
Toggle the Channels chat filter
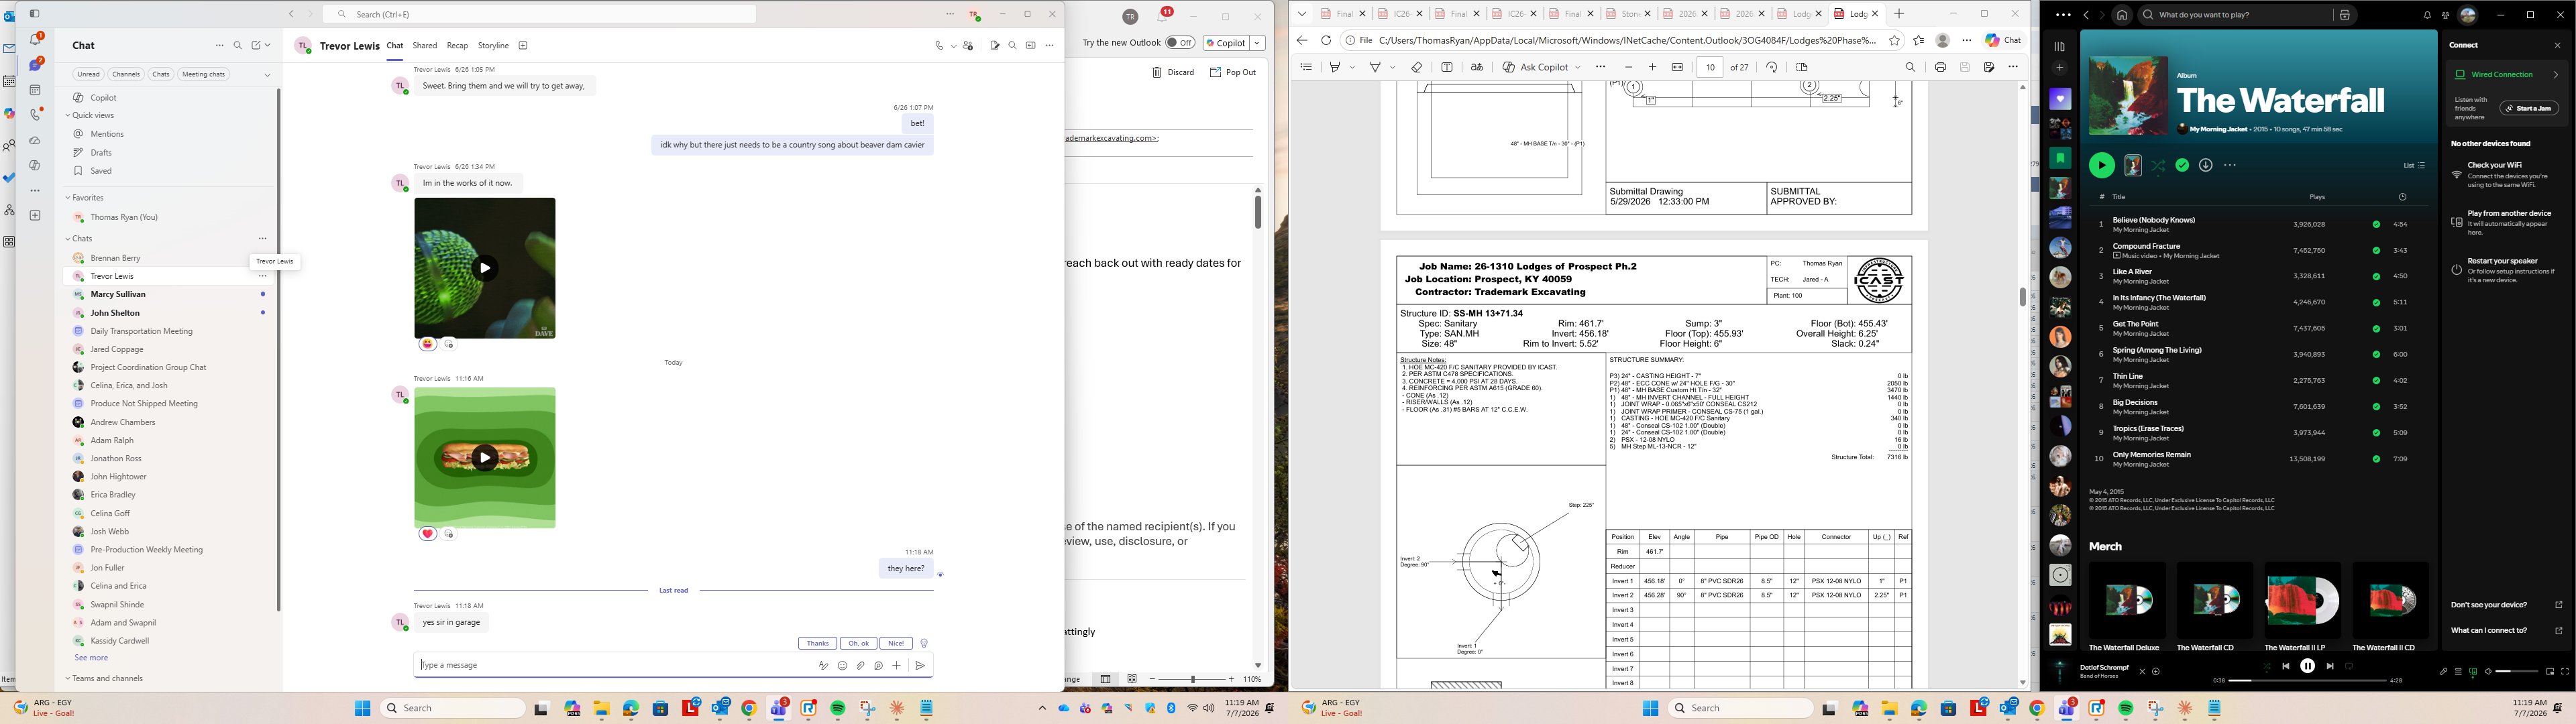(126, 74)
